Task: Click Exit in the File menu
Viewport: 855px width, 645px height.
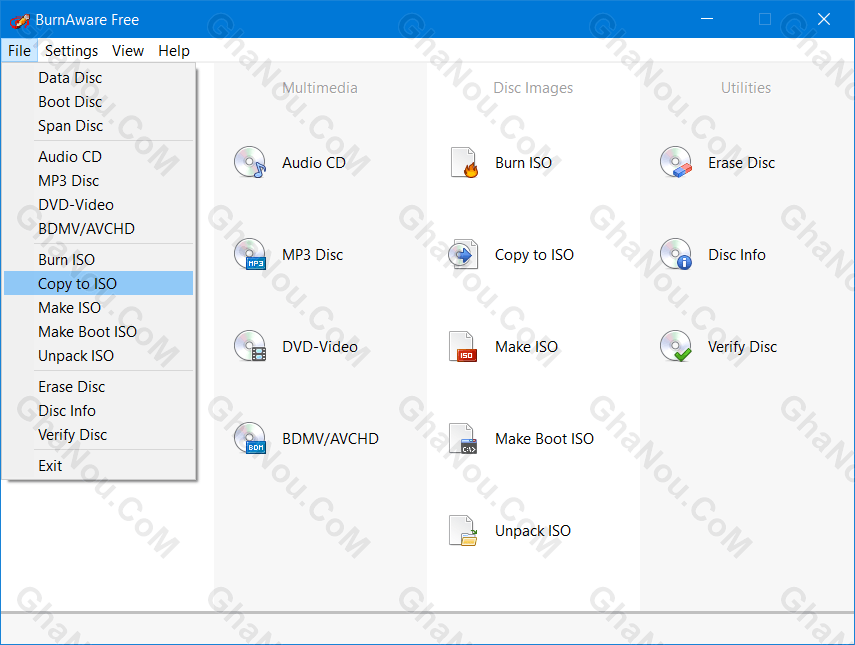Action: (99, 466)
